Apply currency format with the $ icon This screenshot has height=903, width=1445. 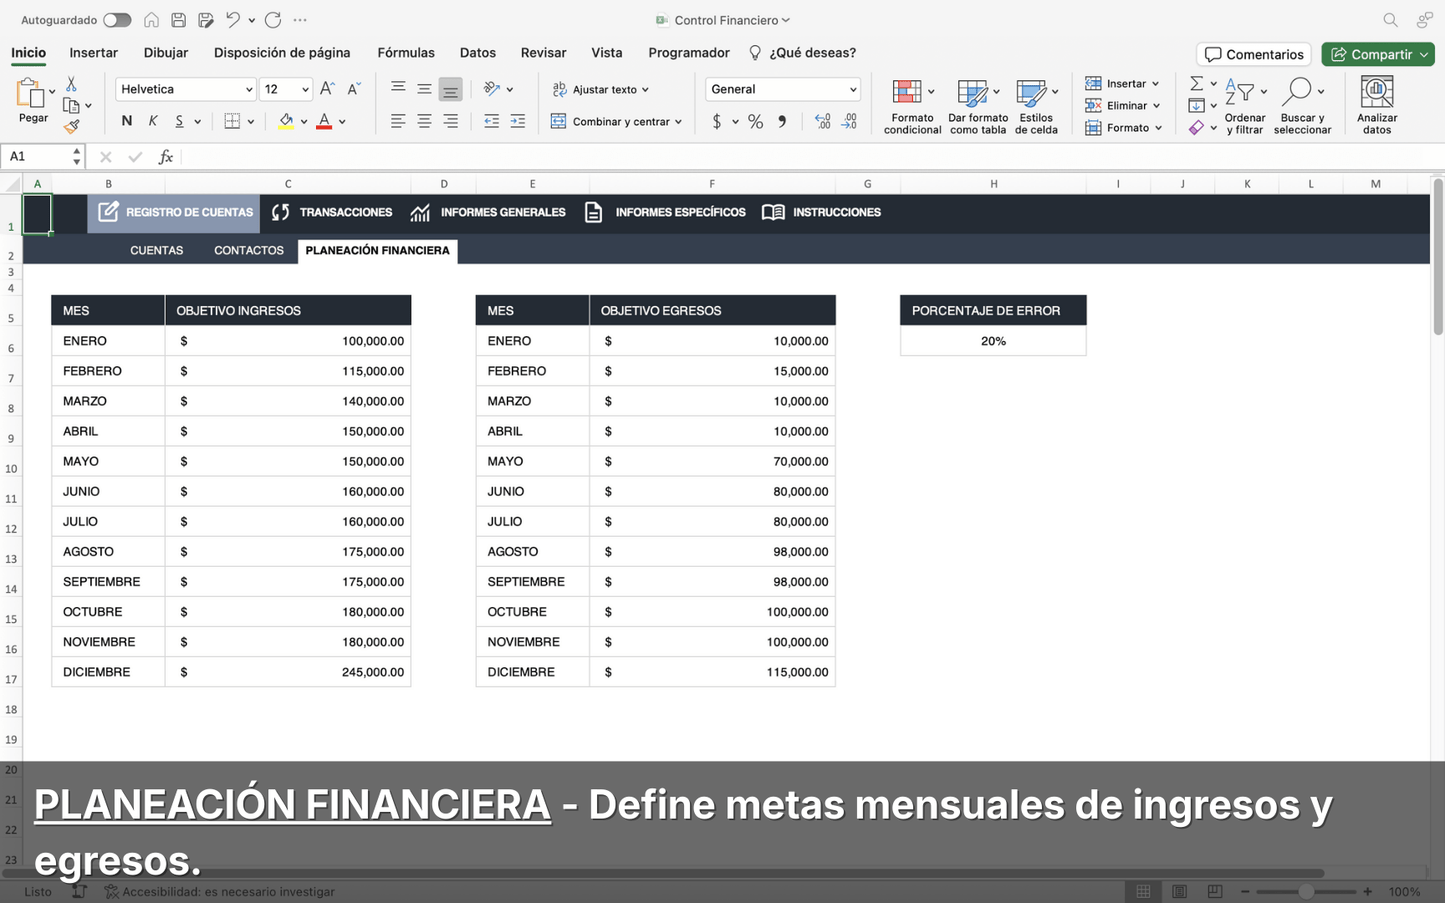click(x=715, y=121)
